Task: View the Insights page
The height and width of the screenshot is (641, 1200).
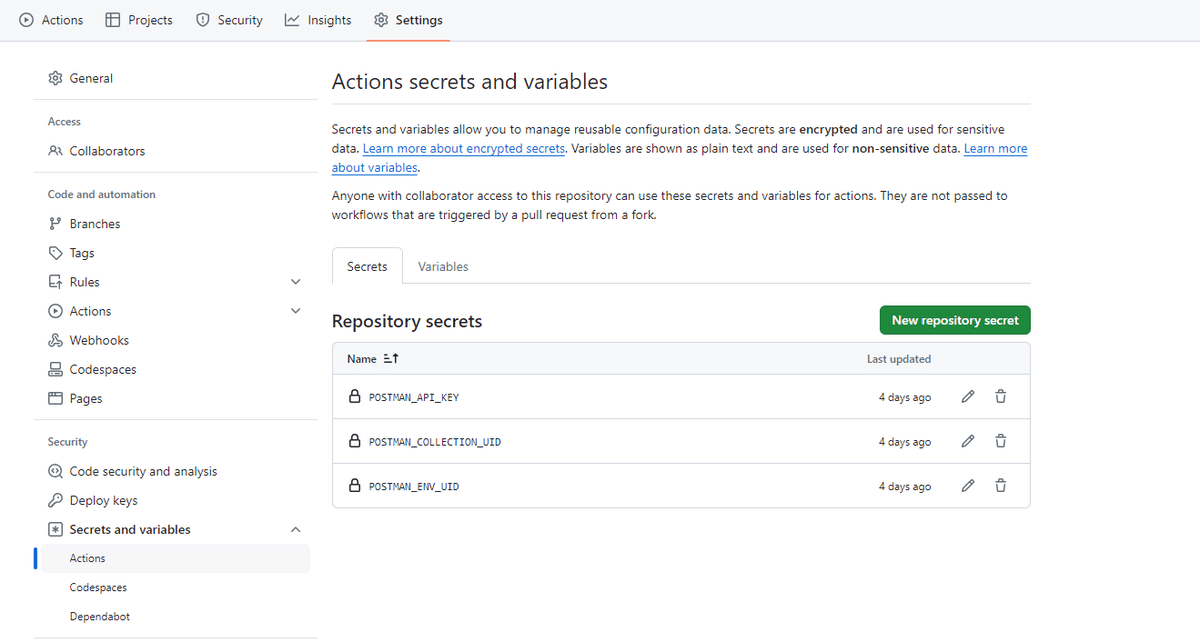Action: [x=317, y=19]
